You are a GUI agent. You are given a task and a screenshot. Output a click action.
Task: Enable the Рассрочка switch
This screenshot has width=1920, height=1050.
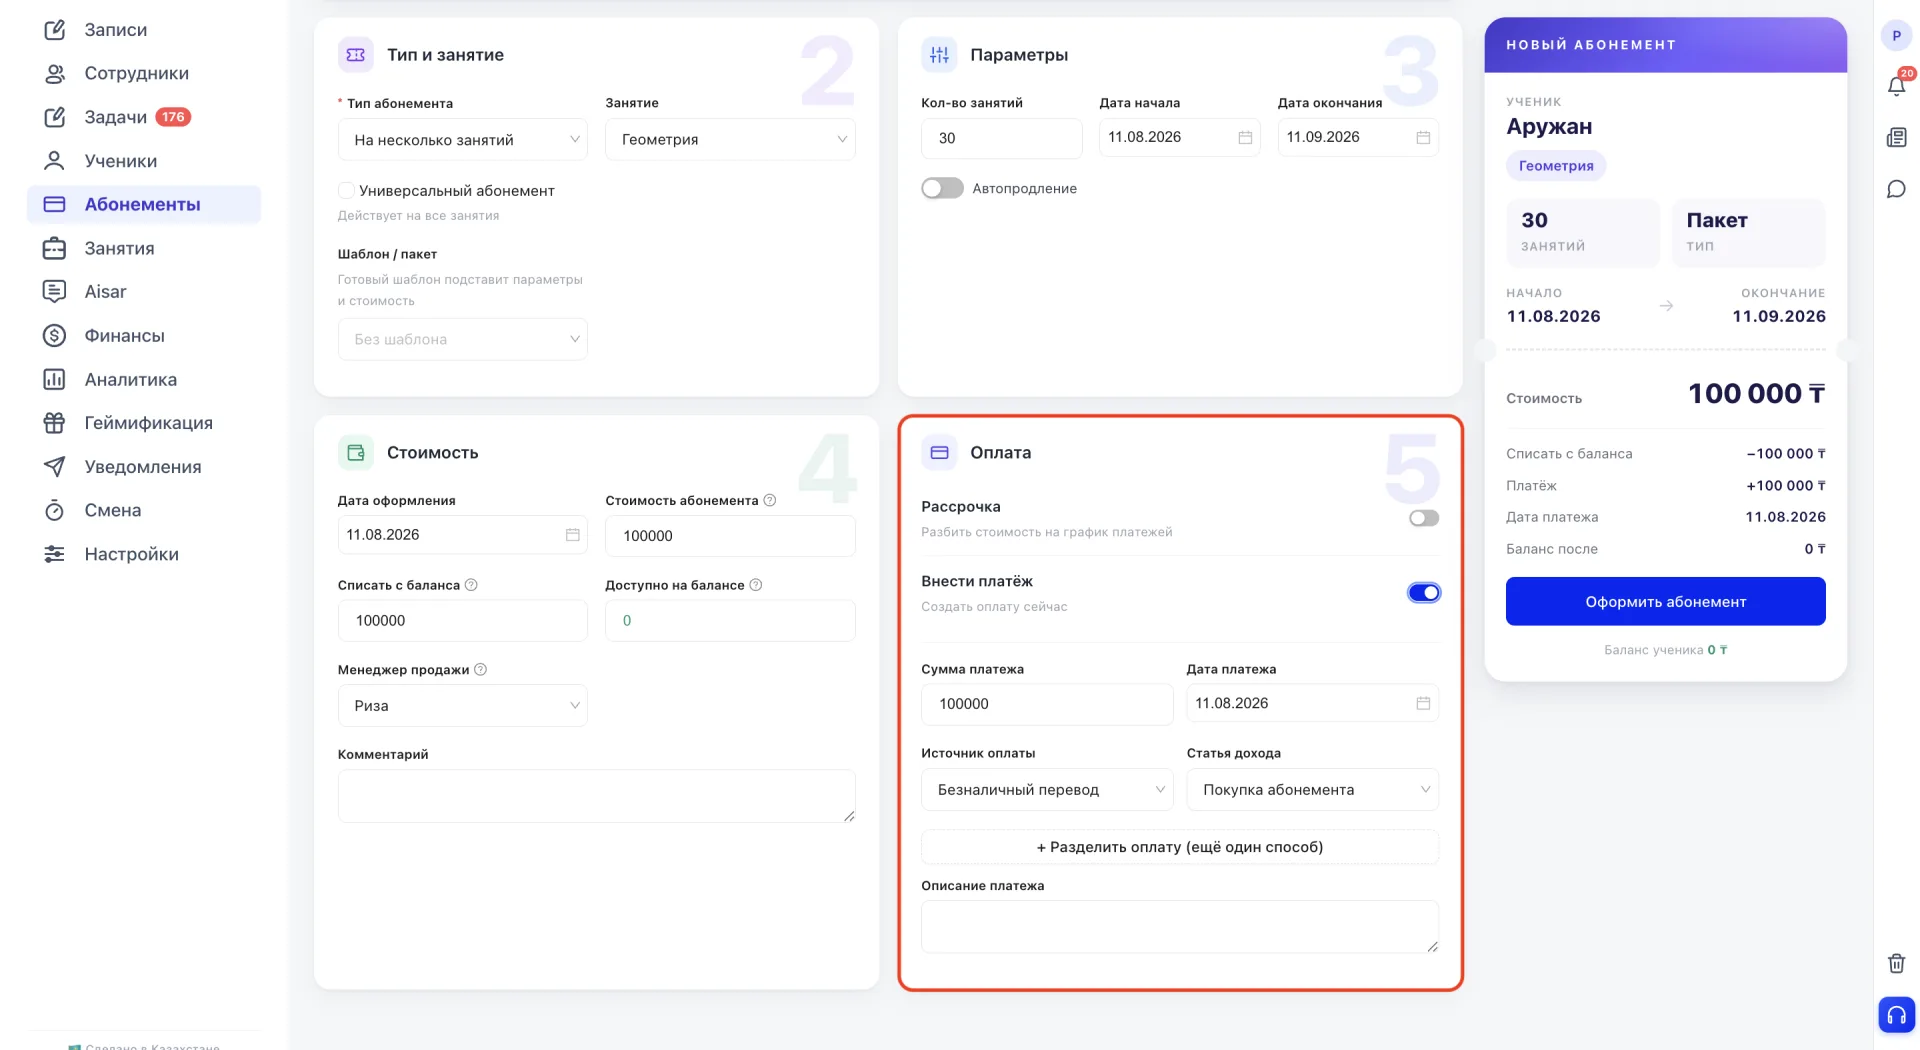(1423, 518)
